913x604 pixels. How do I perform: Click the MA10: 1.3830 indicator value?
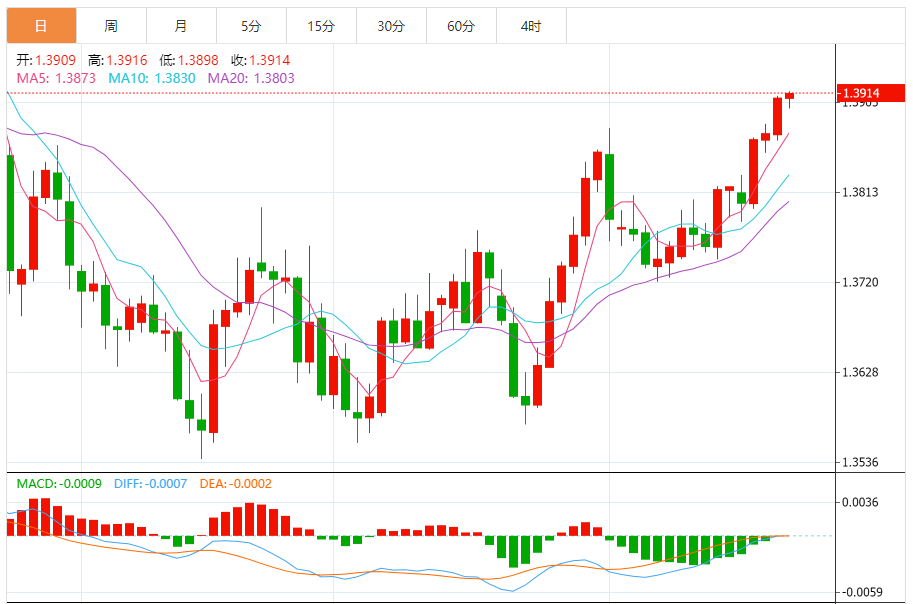click(151, 78)
